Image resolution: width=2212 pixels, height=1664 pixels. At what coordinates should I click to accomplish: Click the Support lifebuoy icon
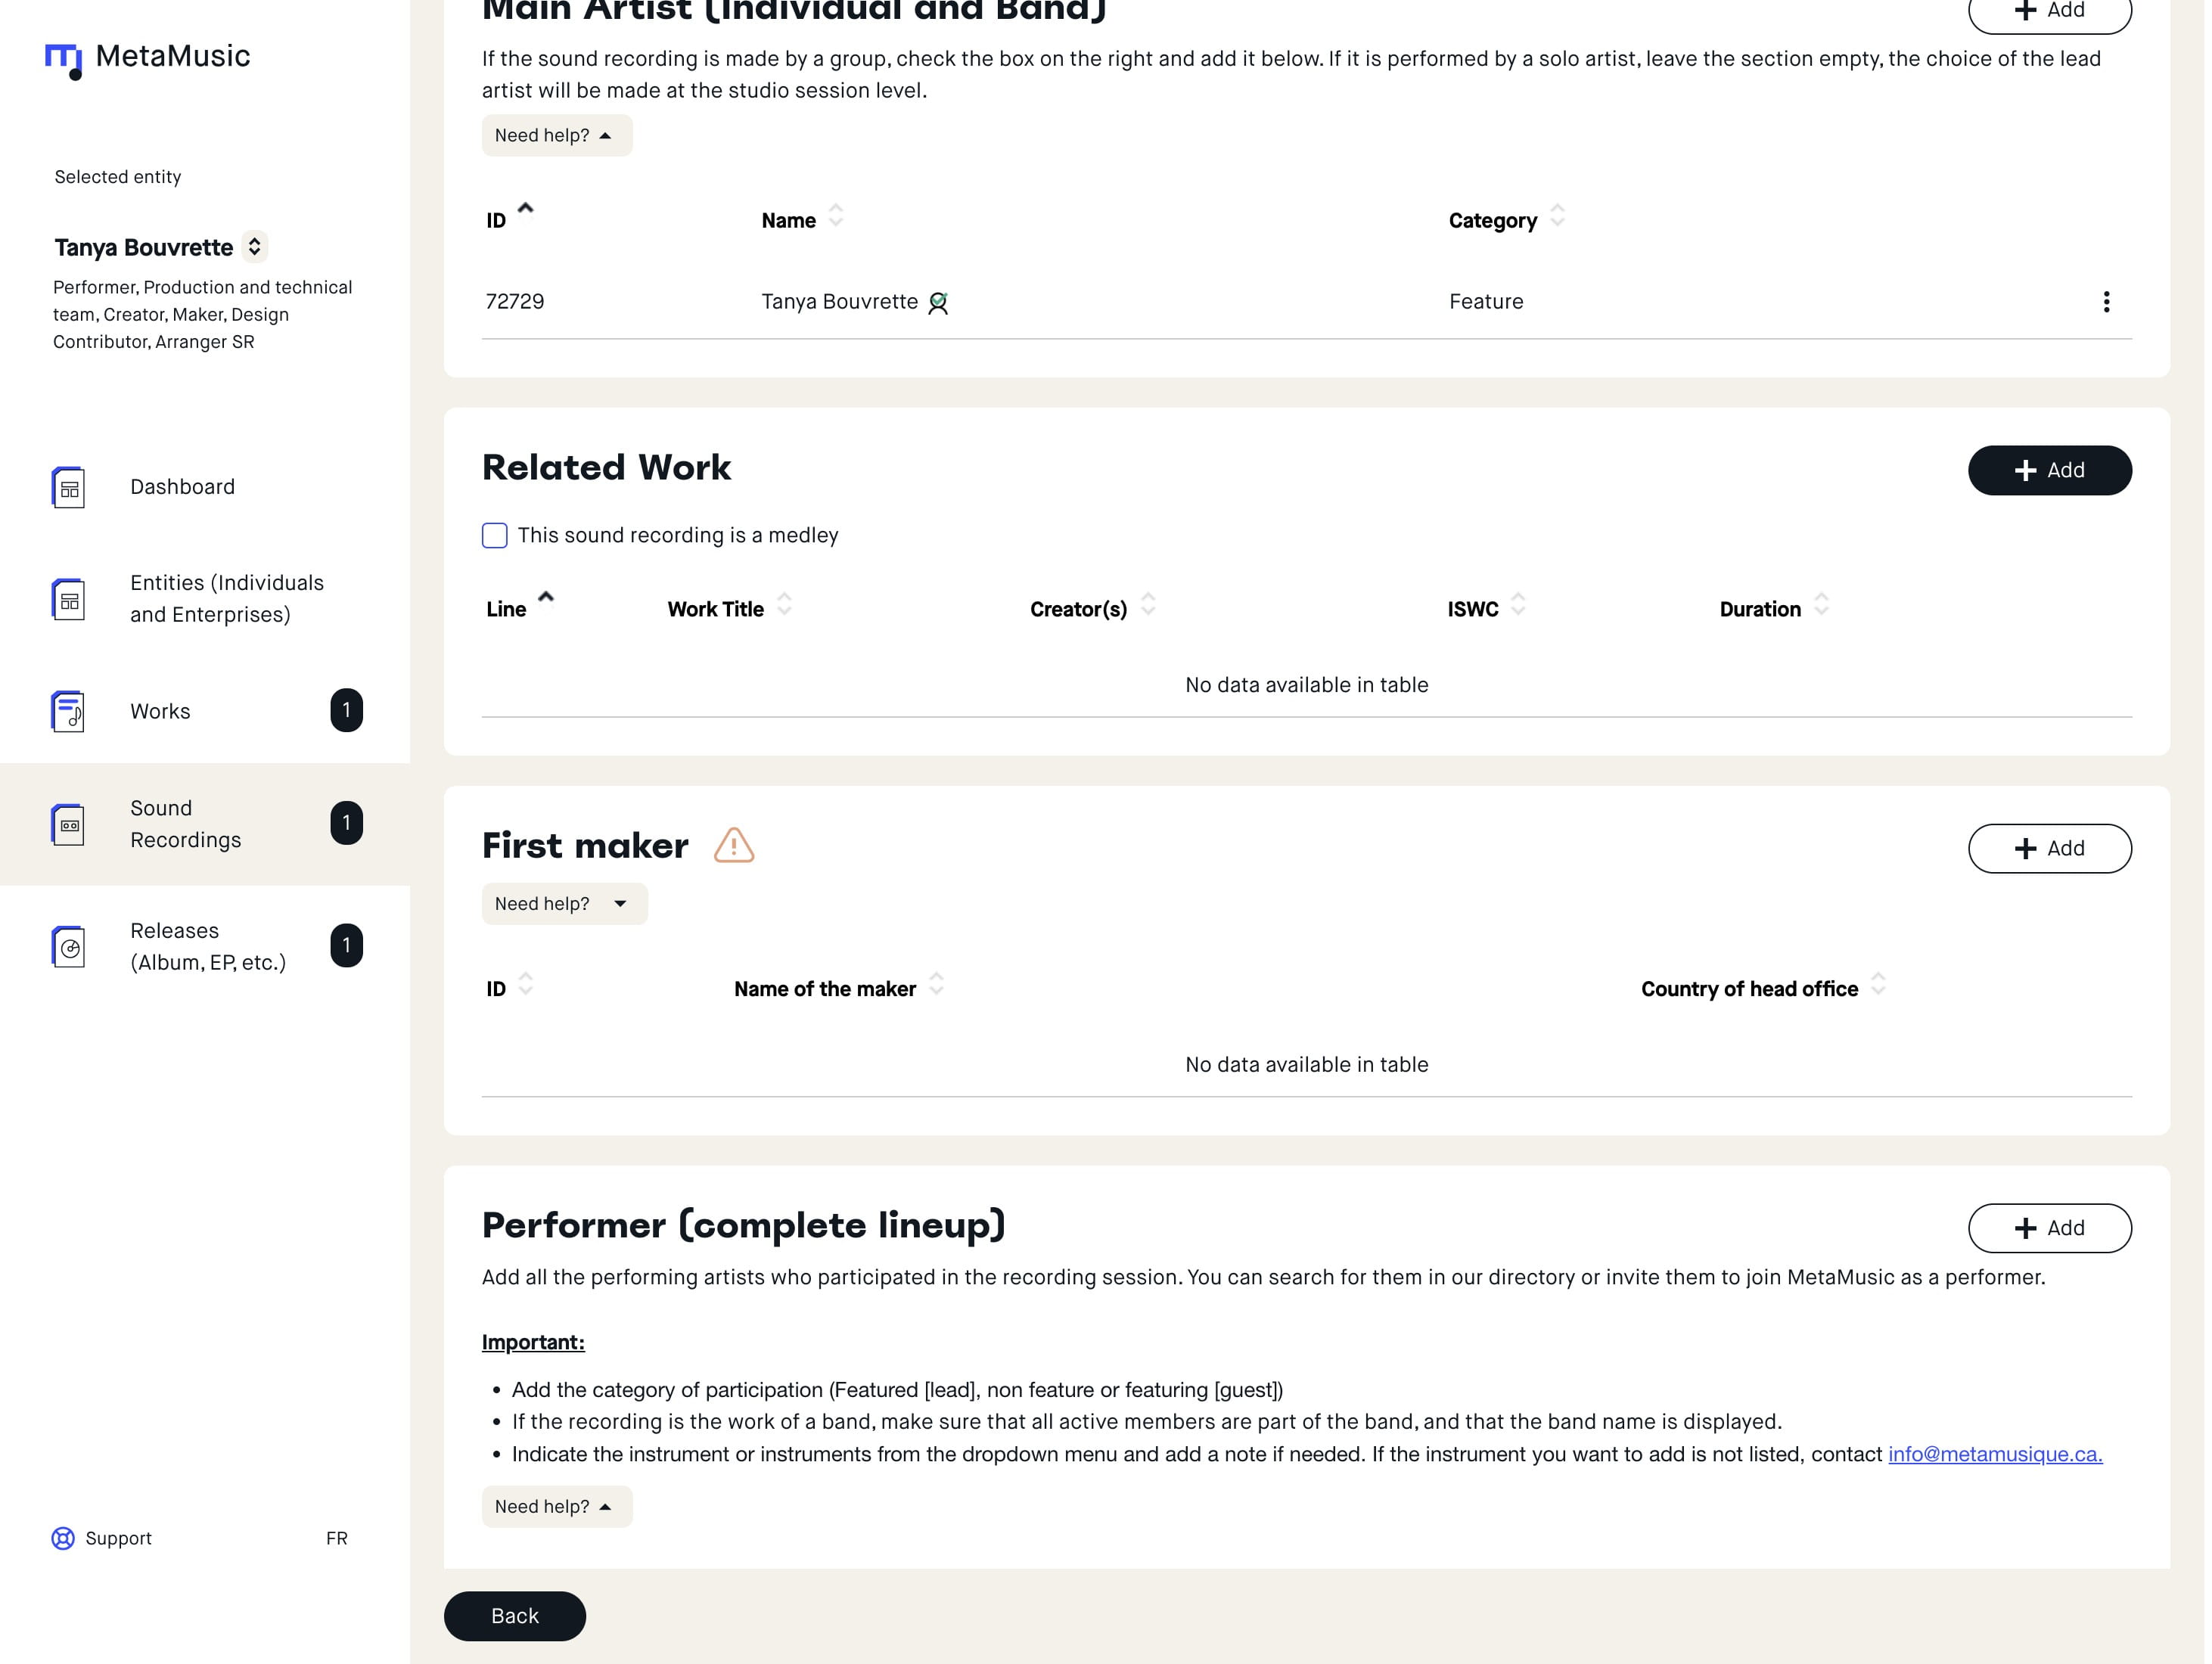tap(63, 1539)
